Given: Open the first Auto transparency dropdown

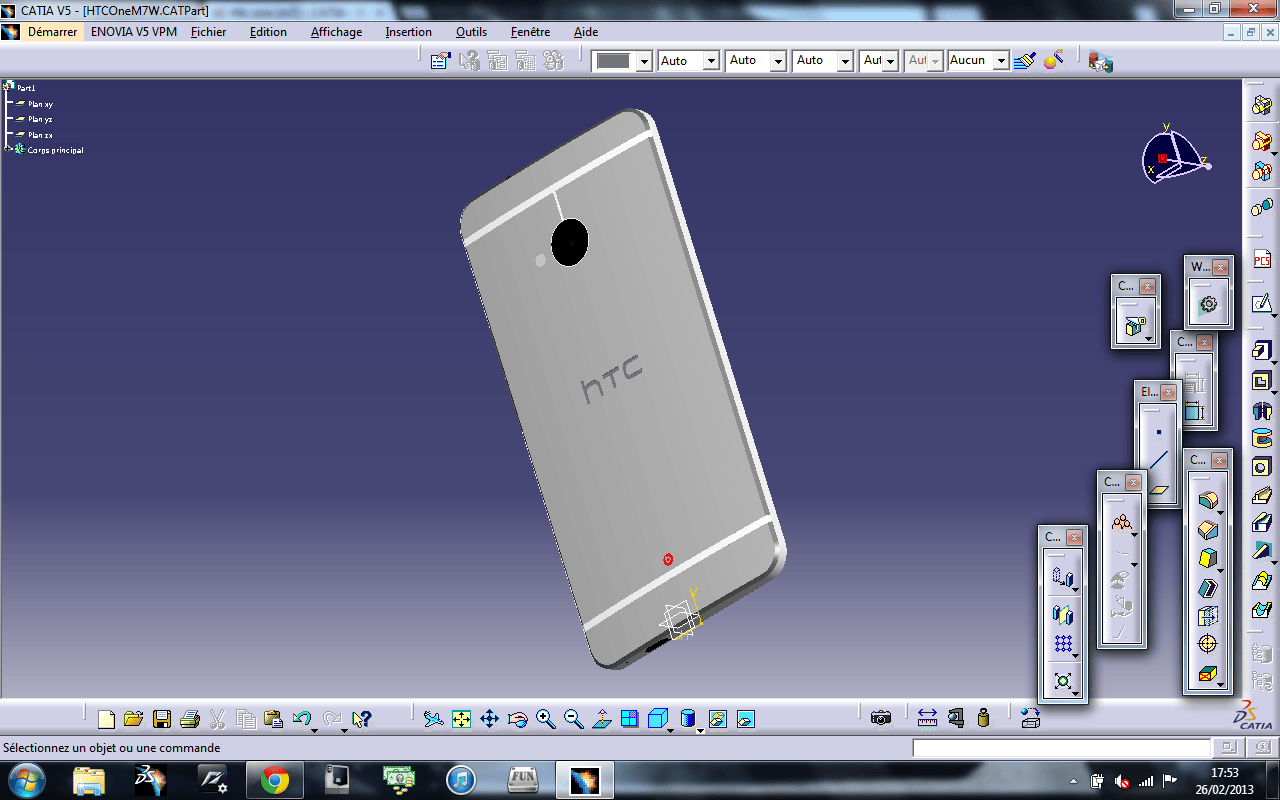Looking at the screenshot, I should [711, 61].
